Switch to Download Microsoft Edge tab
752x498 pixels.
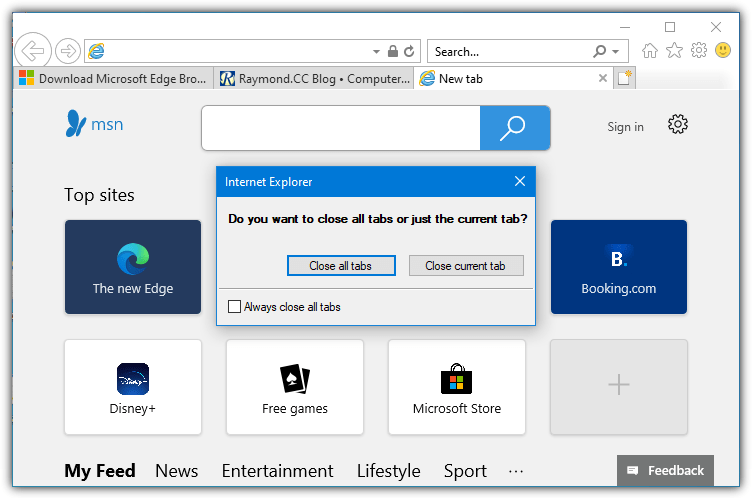point(113,79)
